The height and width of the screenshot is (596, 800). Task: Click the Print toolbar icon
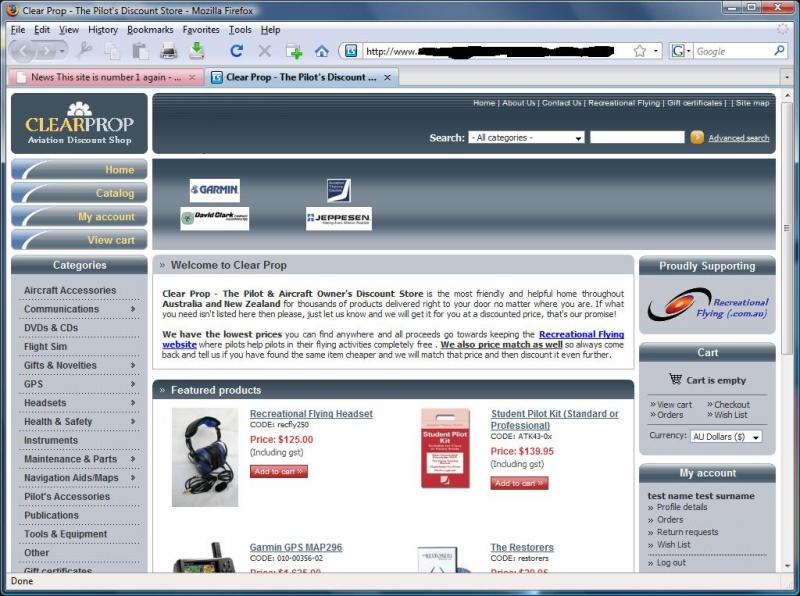(x=168, y=51)
